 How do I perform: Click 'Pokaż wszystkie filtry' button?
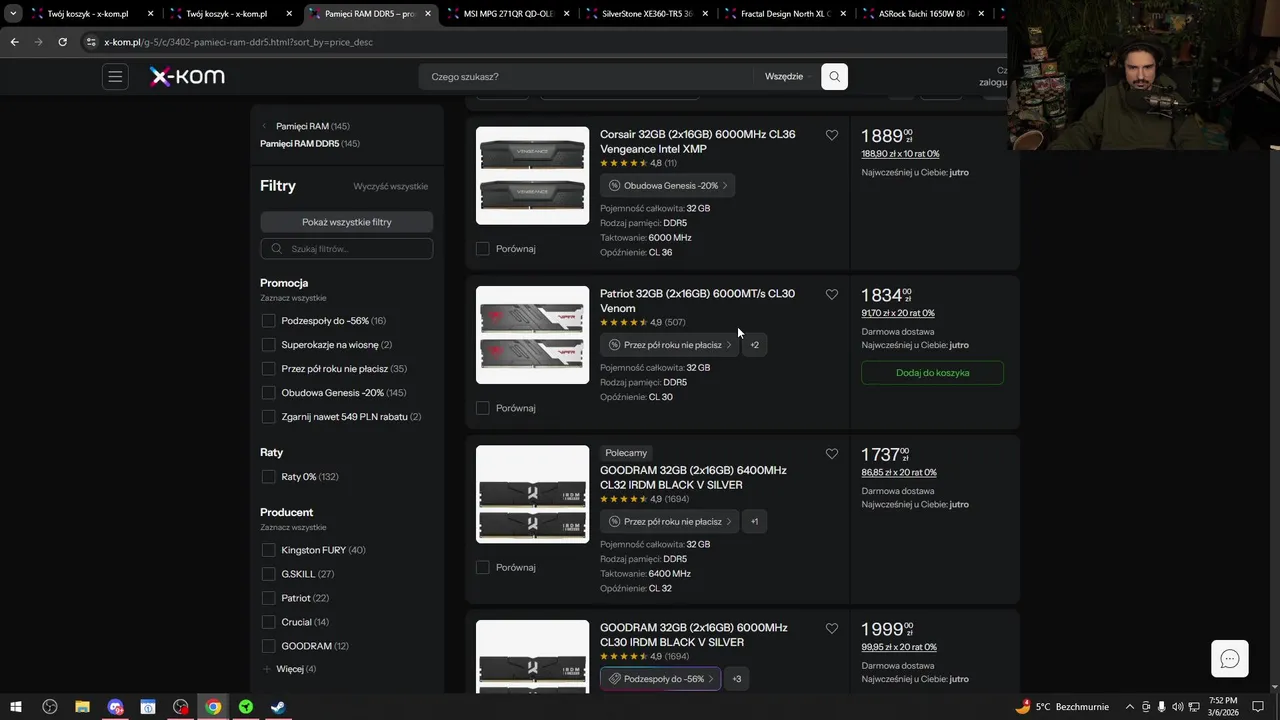click(x=346, y=222)
